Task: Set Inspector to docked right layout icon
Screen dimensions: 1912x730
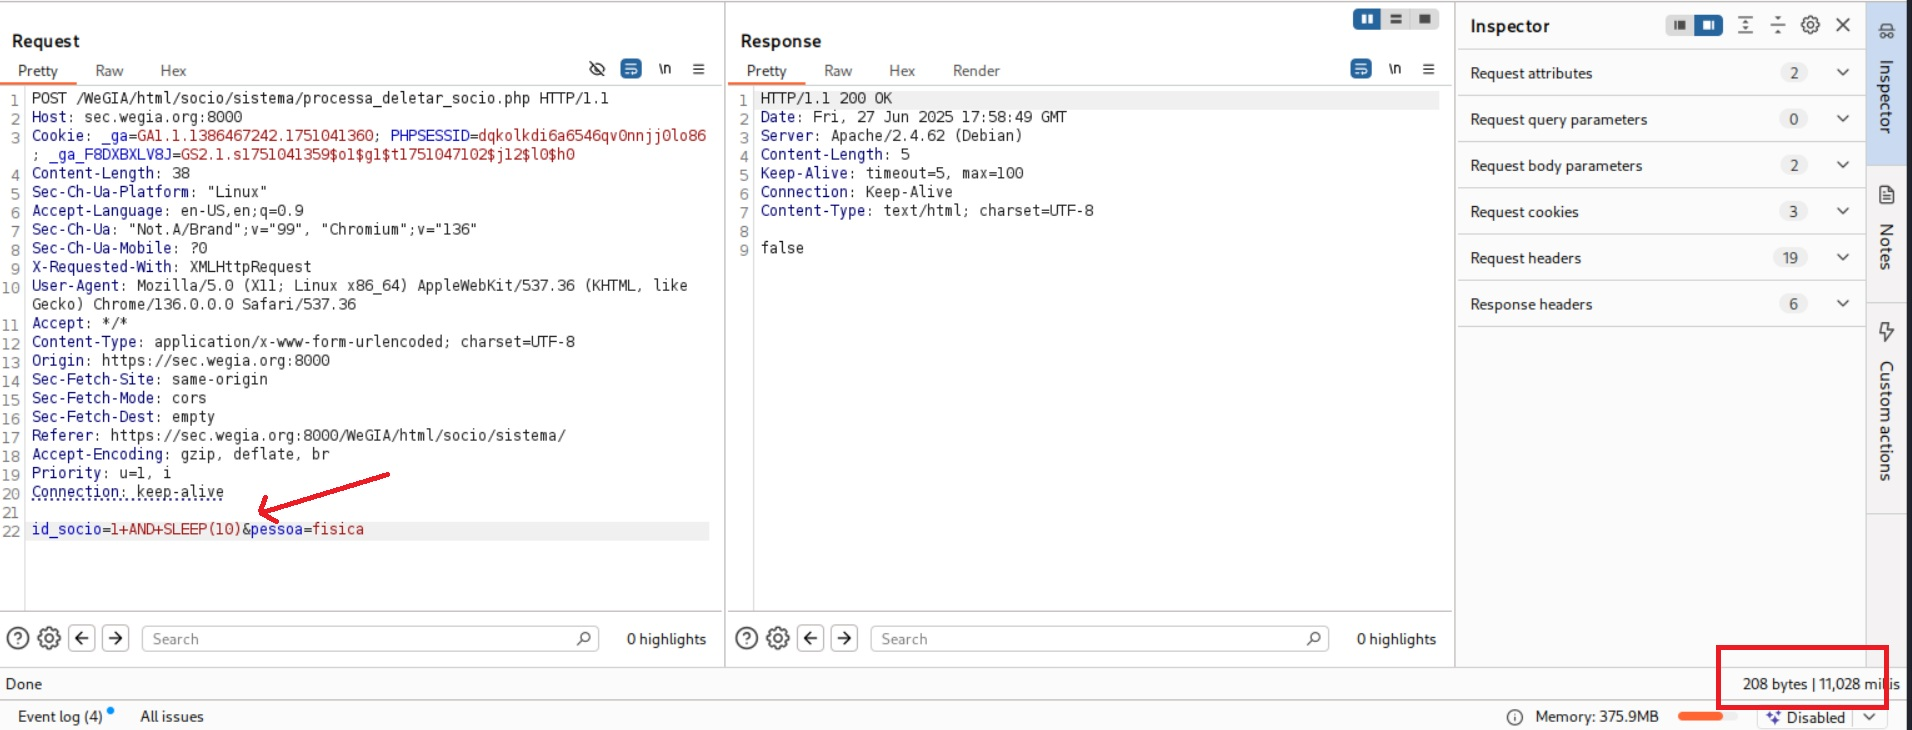Action: point(1709,25)
